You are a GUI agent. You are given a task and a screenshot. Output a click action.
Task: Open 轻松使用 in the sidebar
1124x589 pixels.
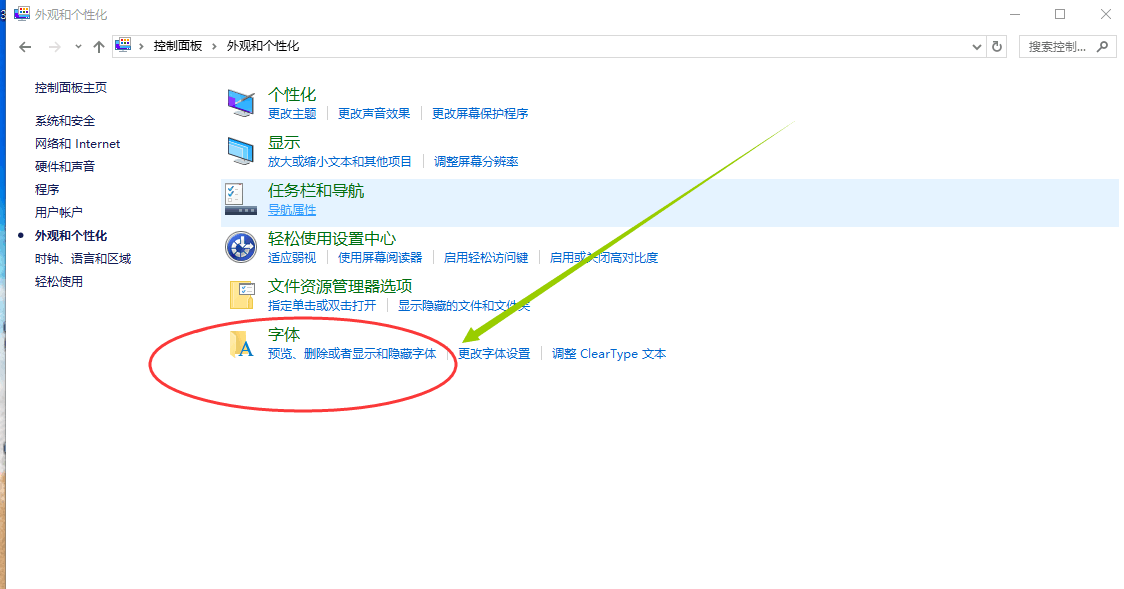click(59, 281)
